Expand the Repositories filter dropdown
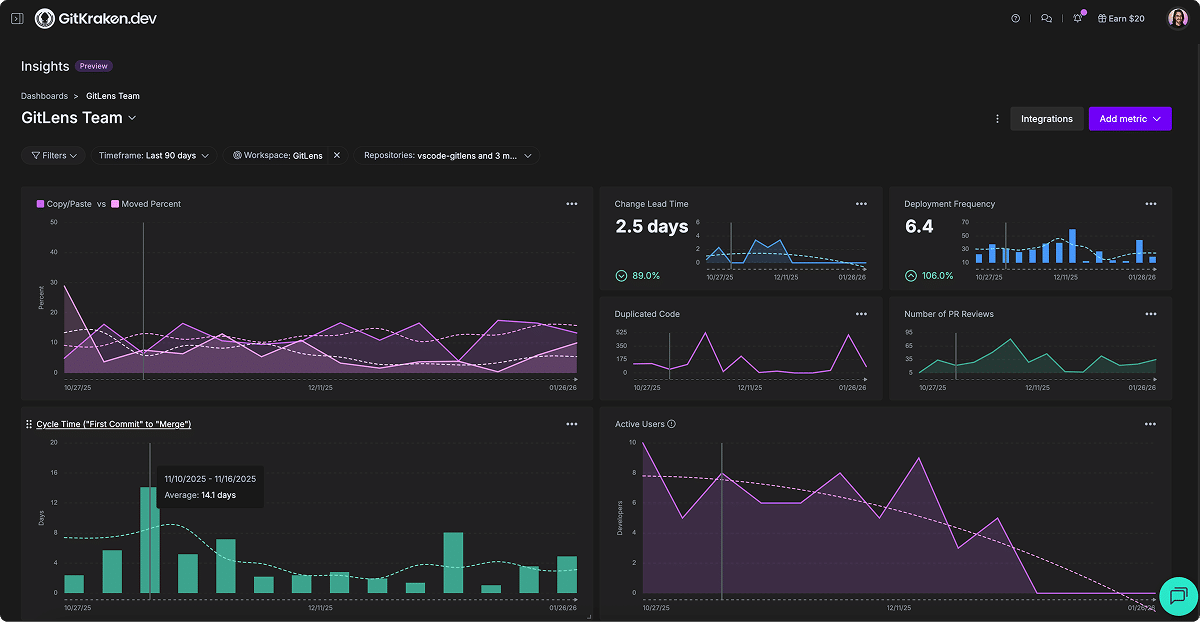The image size is (1200, 622). click(x=447, y=155)
